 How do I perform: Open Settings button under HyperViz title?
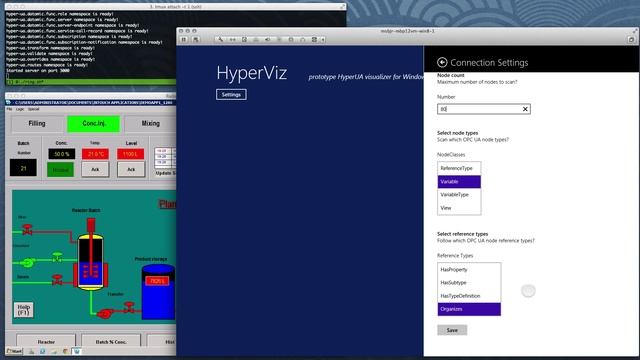(x=231, y=94)
